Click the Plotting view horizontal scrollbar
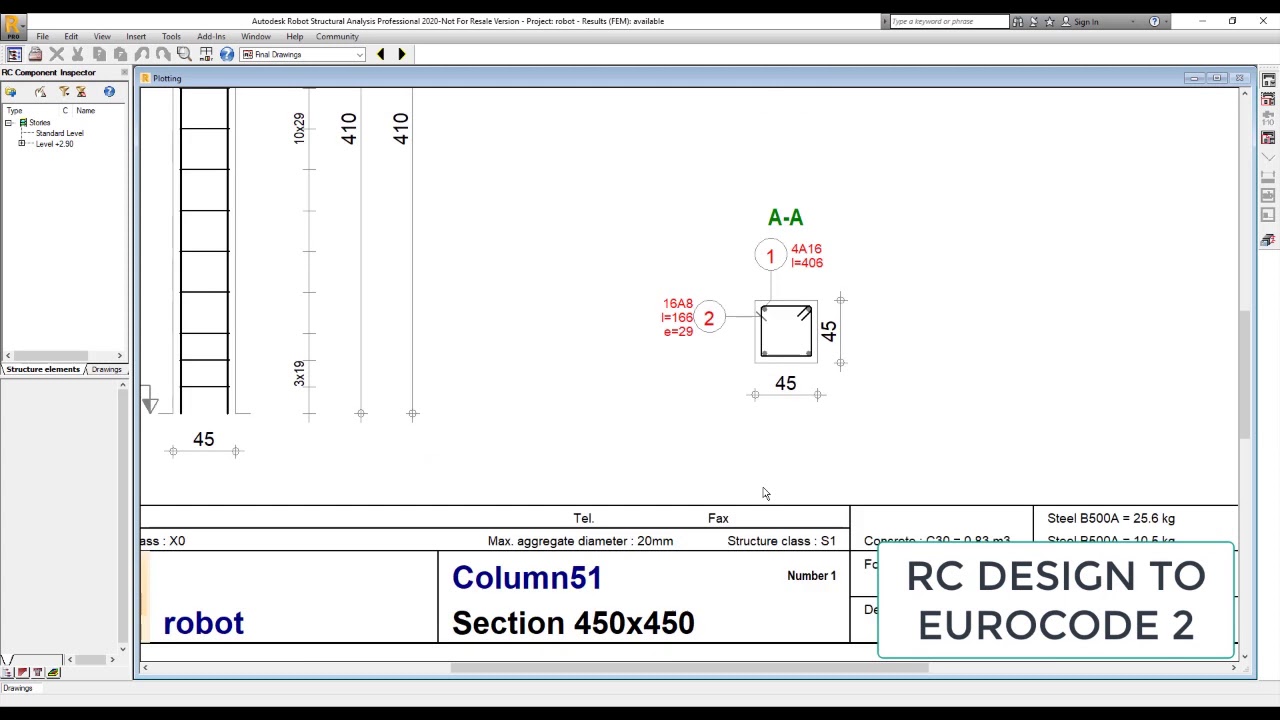Screen dimensions: 1280x720 [x=689, y=668]
